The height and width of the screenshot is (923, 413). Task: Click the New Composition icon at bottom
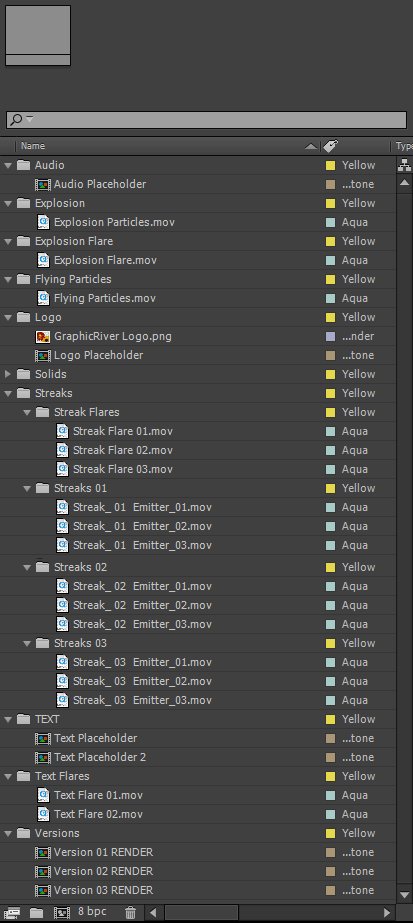(x=62, y=913)
